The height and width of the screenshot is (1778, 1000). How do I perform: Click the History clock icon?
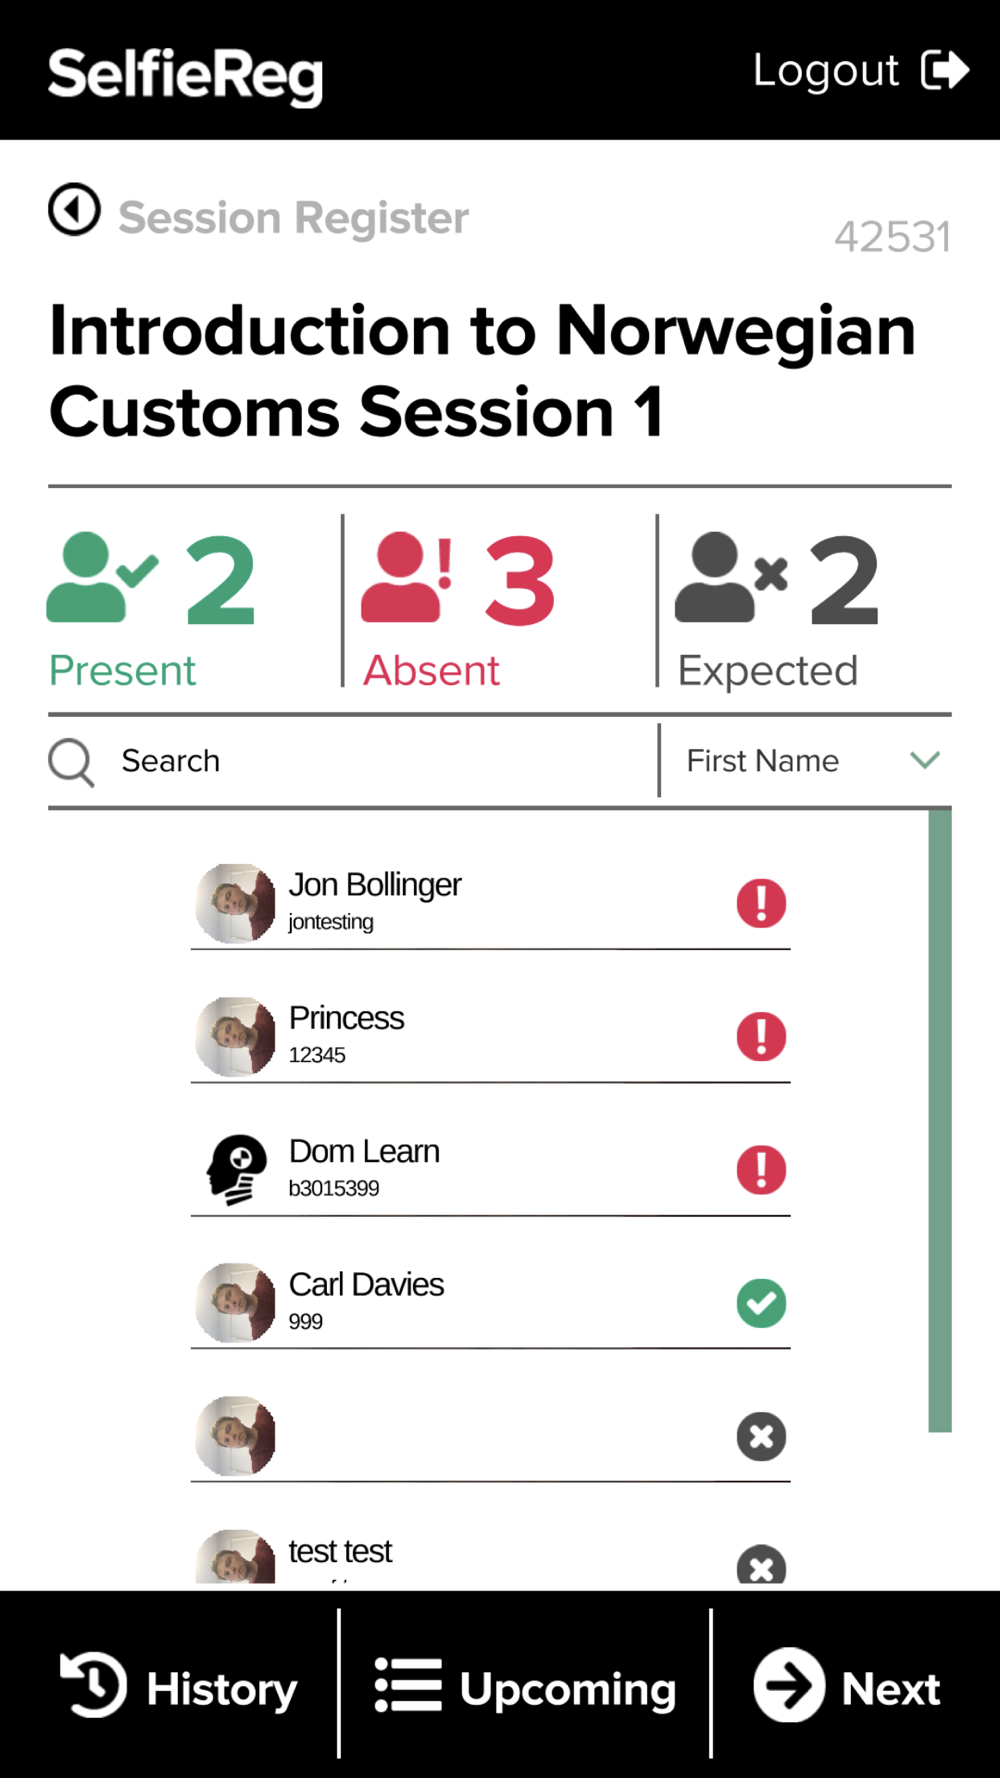coord(94,1685)
